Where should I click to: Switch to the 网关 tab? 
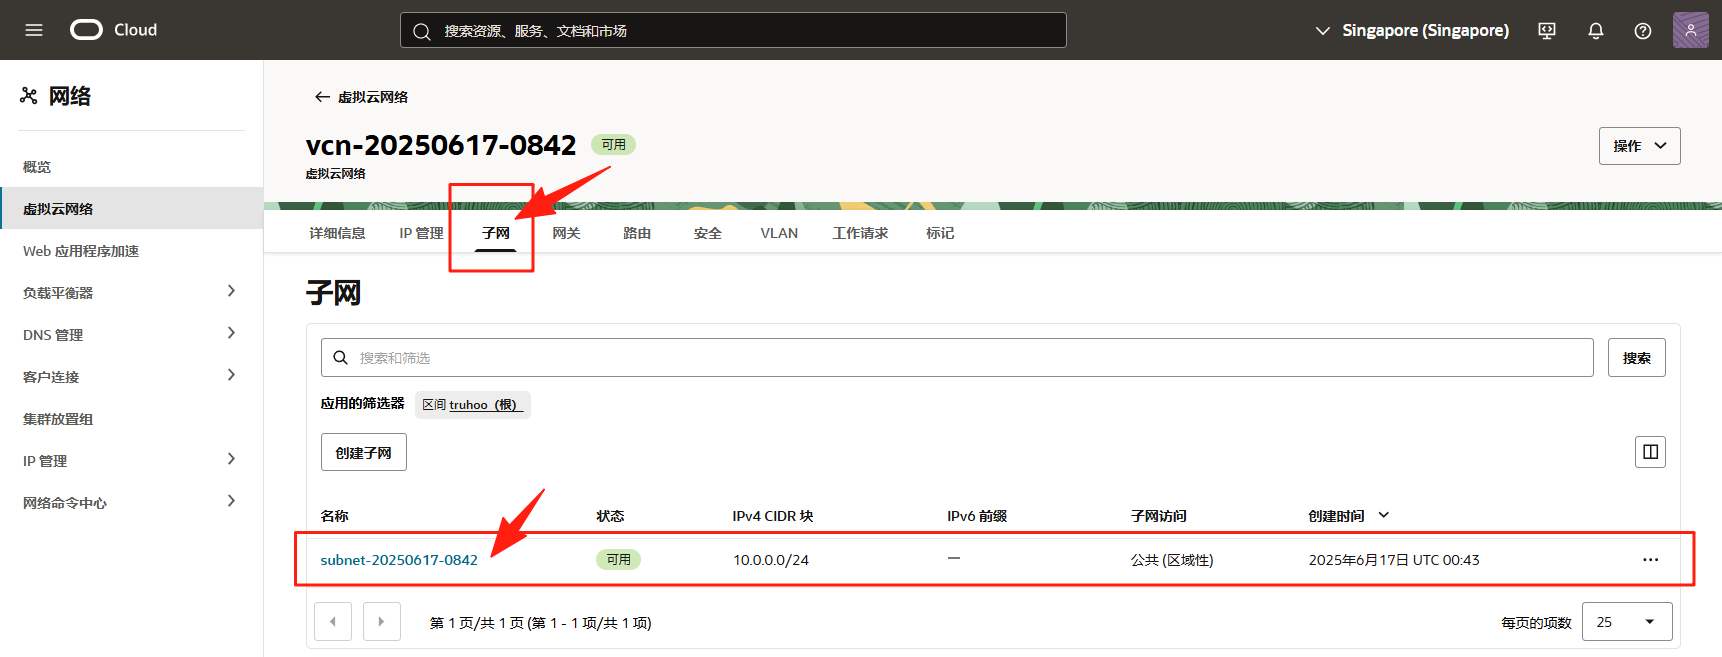[x=566, y=233]
